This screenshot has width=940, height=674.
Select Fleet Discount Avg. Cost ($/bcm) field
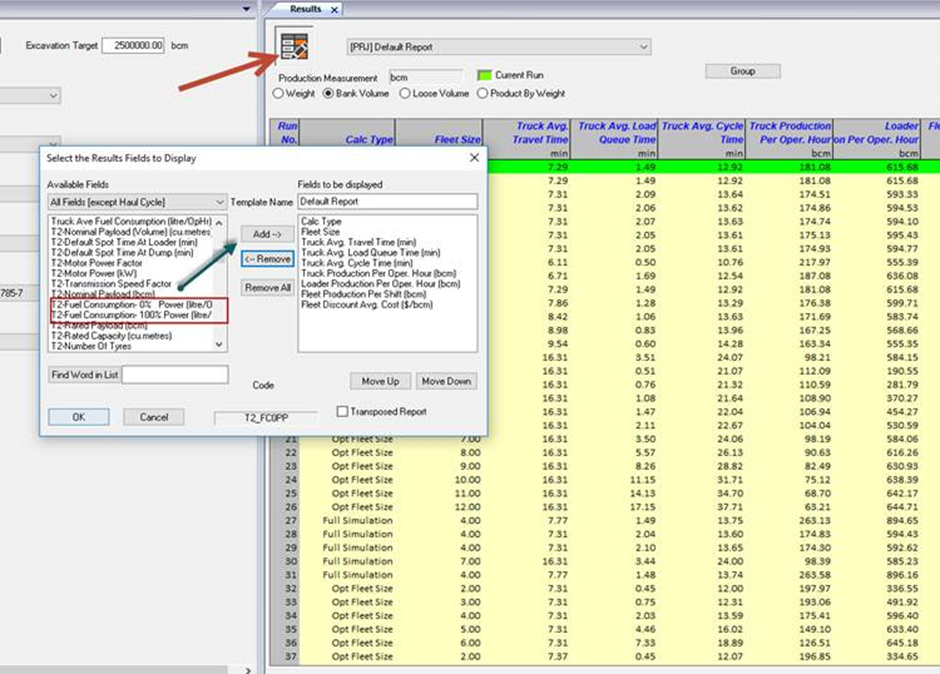(367, 305)
